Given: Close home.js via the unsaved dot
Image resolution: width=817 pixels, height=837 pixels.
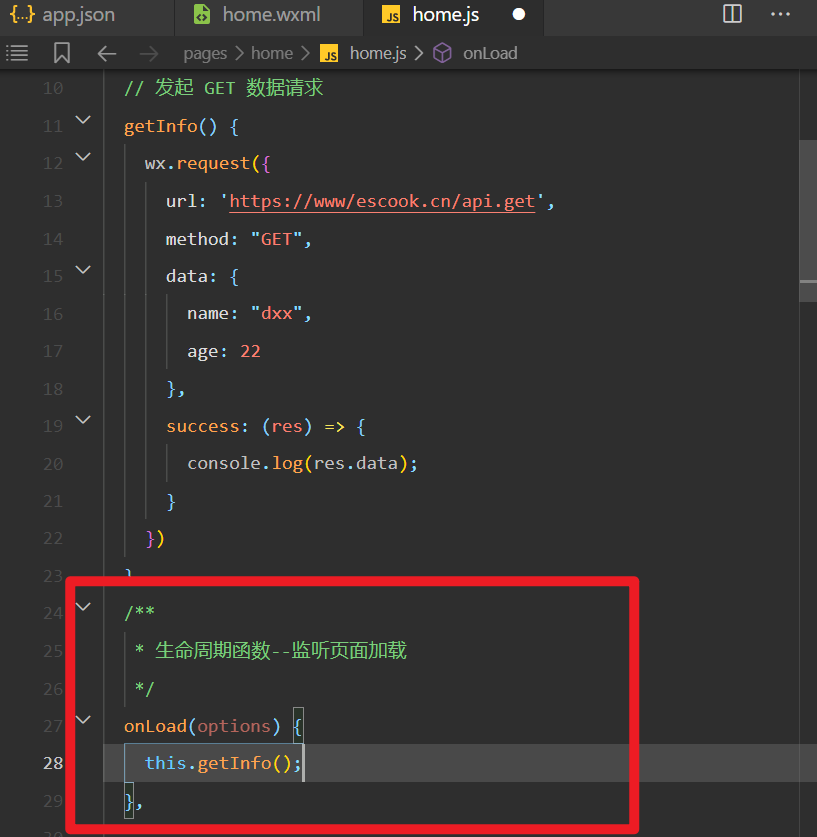Looking at the screenshot, I should (x=519, y=14).
